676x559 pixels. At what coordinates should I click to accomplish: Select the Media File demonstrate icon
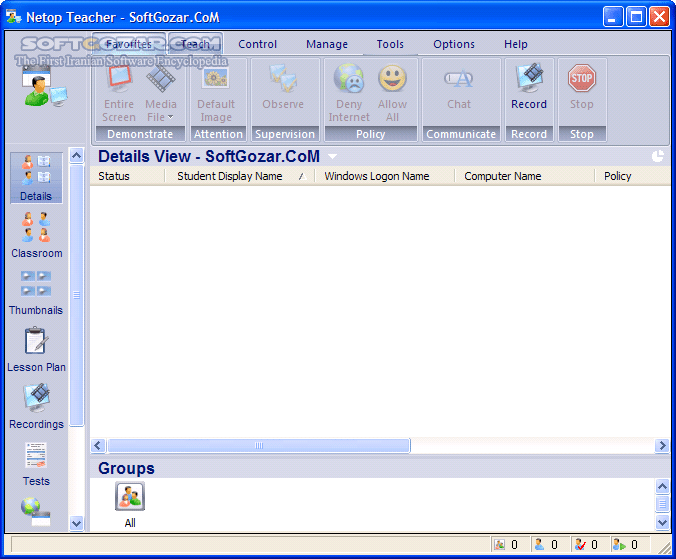click(x=160, y=79)
